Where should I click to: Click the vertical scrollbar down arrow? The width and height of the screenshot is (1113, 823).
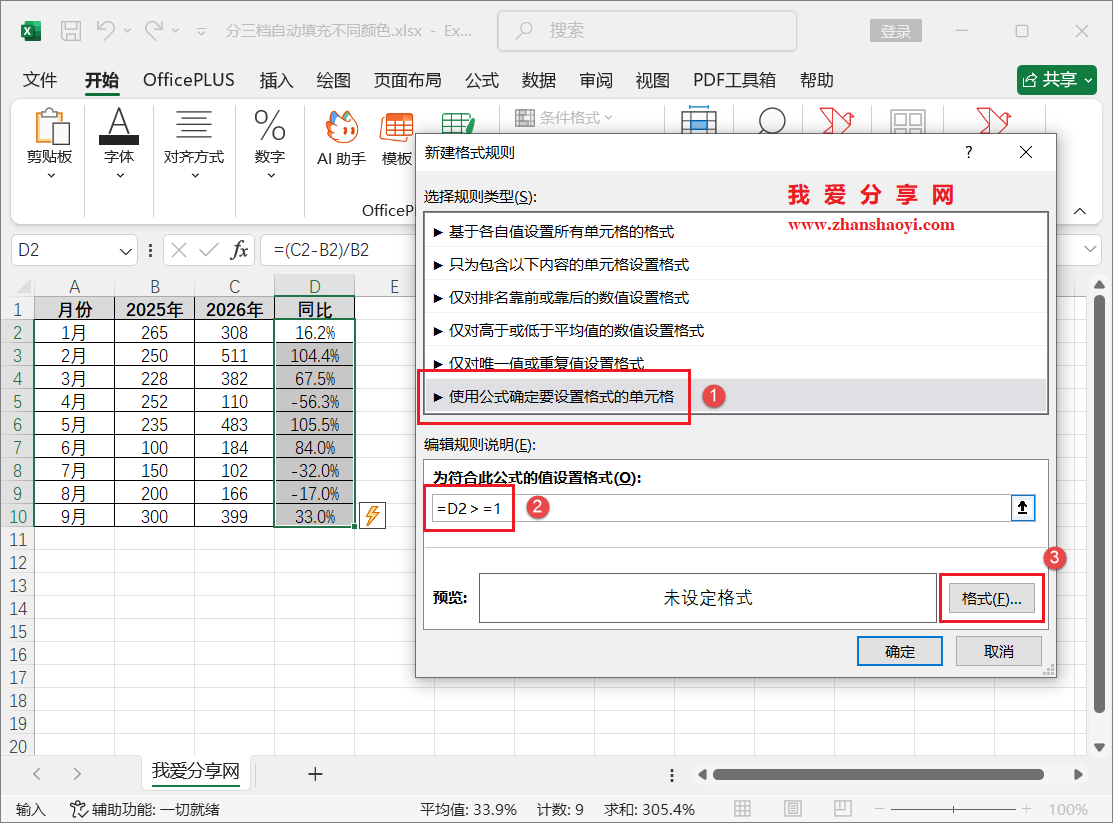pos(1100,747)
